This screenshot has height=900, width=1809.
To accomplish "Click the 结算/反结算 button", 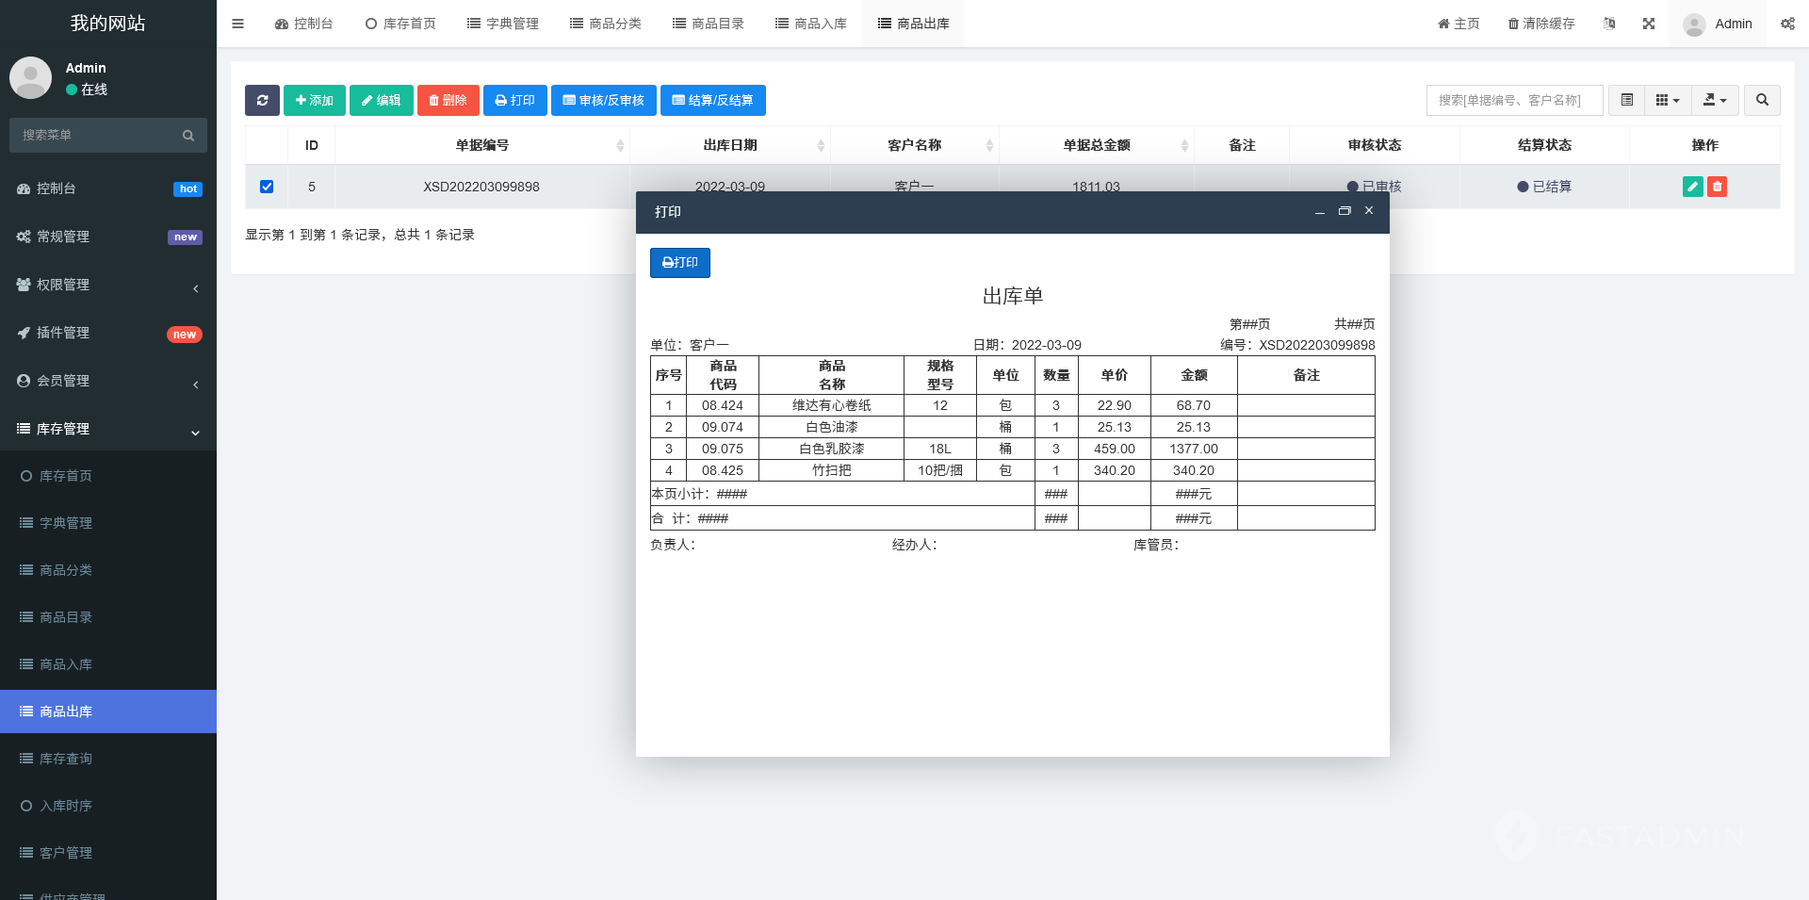I will [712, 100].
